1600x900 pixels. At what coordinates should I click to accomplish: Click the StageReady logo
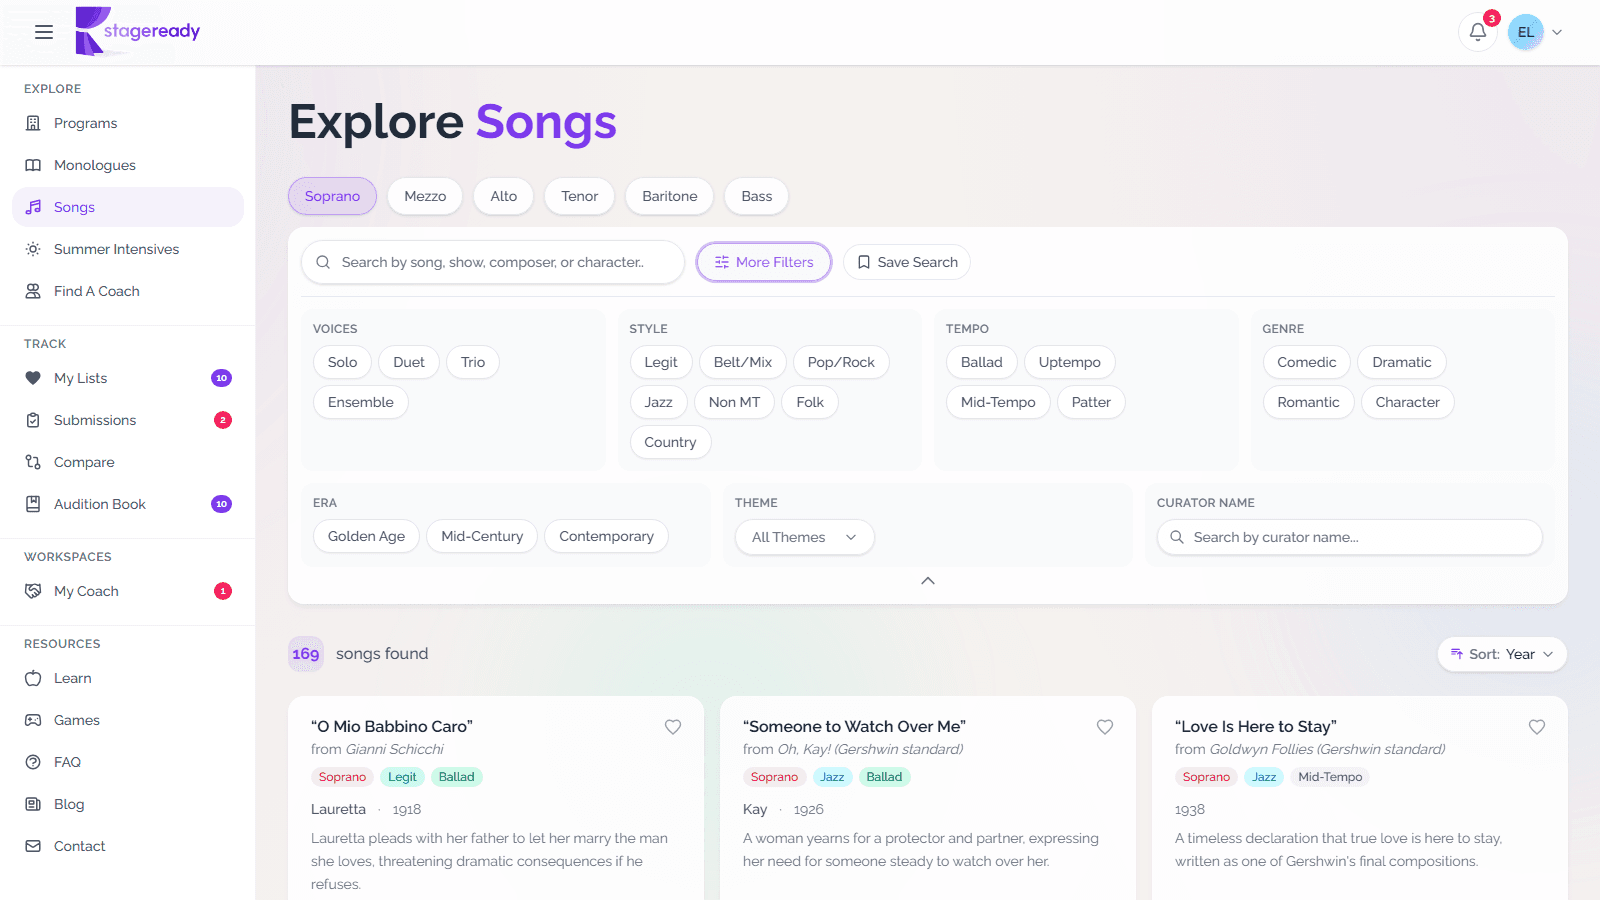138,31
